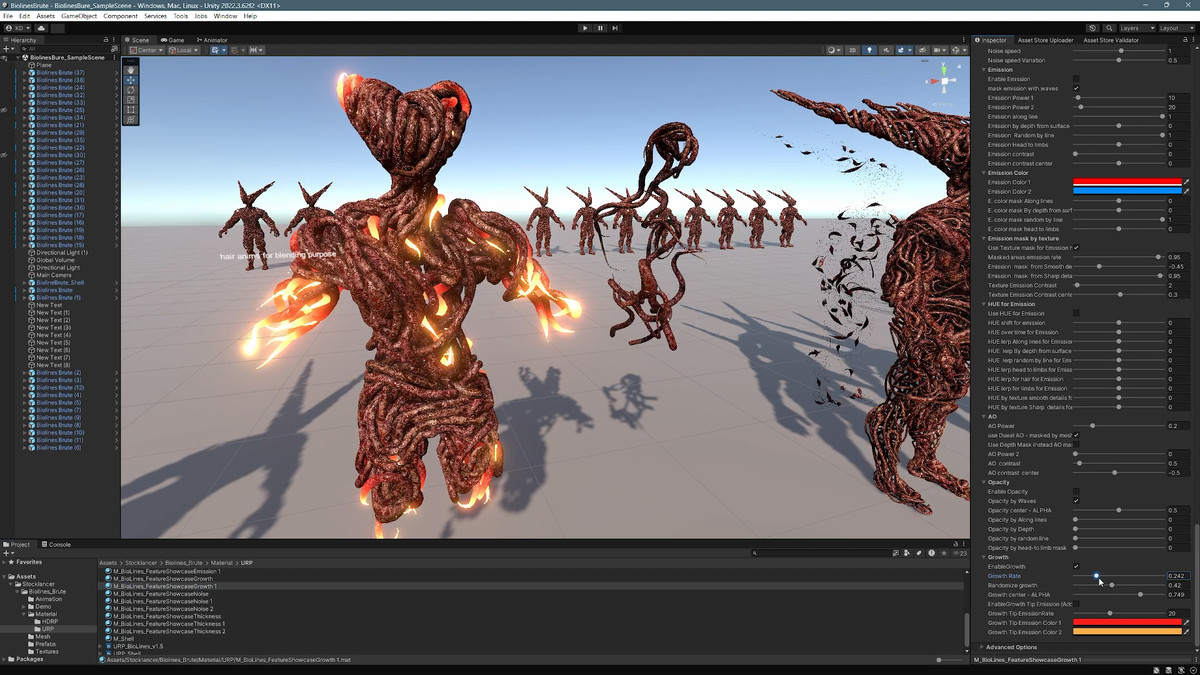Toggle scene lighting bulb icon
This screenshot has width=1200, height=675.
click(869, 50)
